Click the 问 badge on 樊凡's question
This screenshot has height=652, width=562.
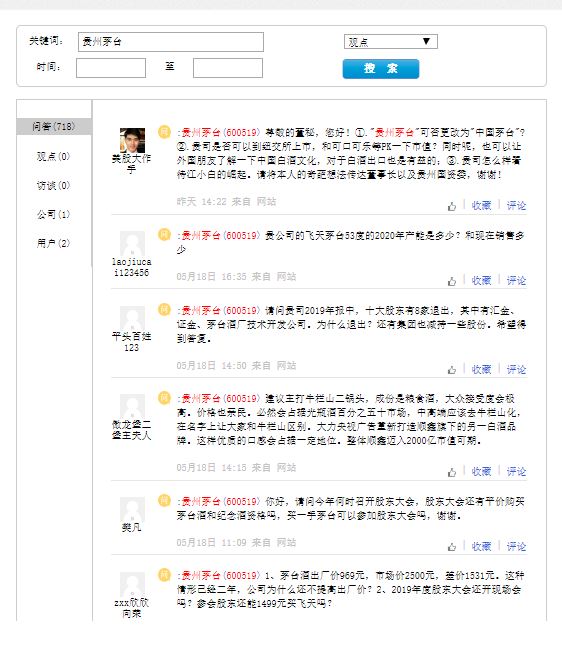point(165,500)
